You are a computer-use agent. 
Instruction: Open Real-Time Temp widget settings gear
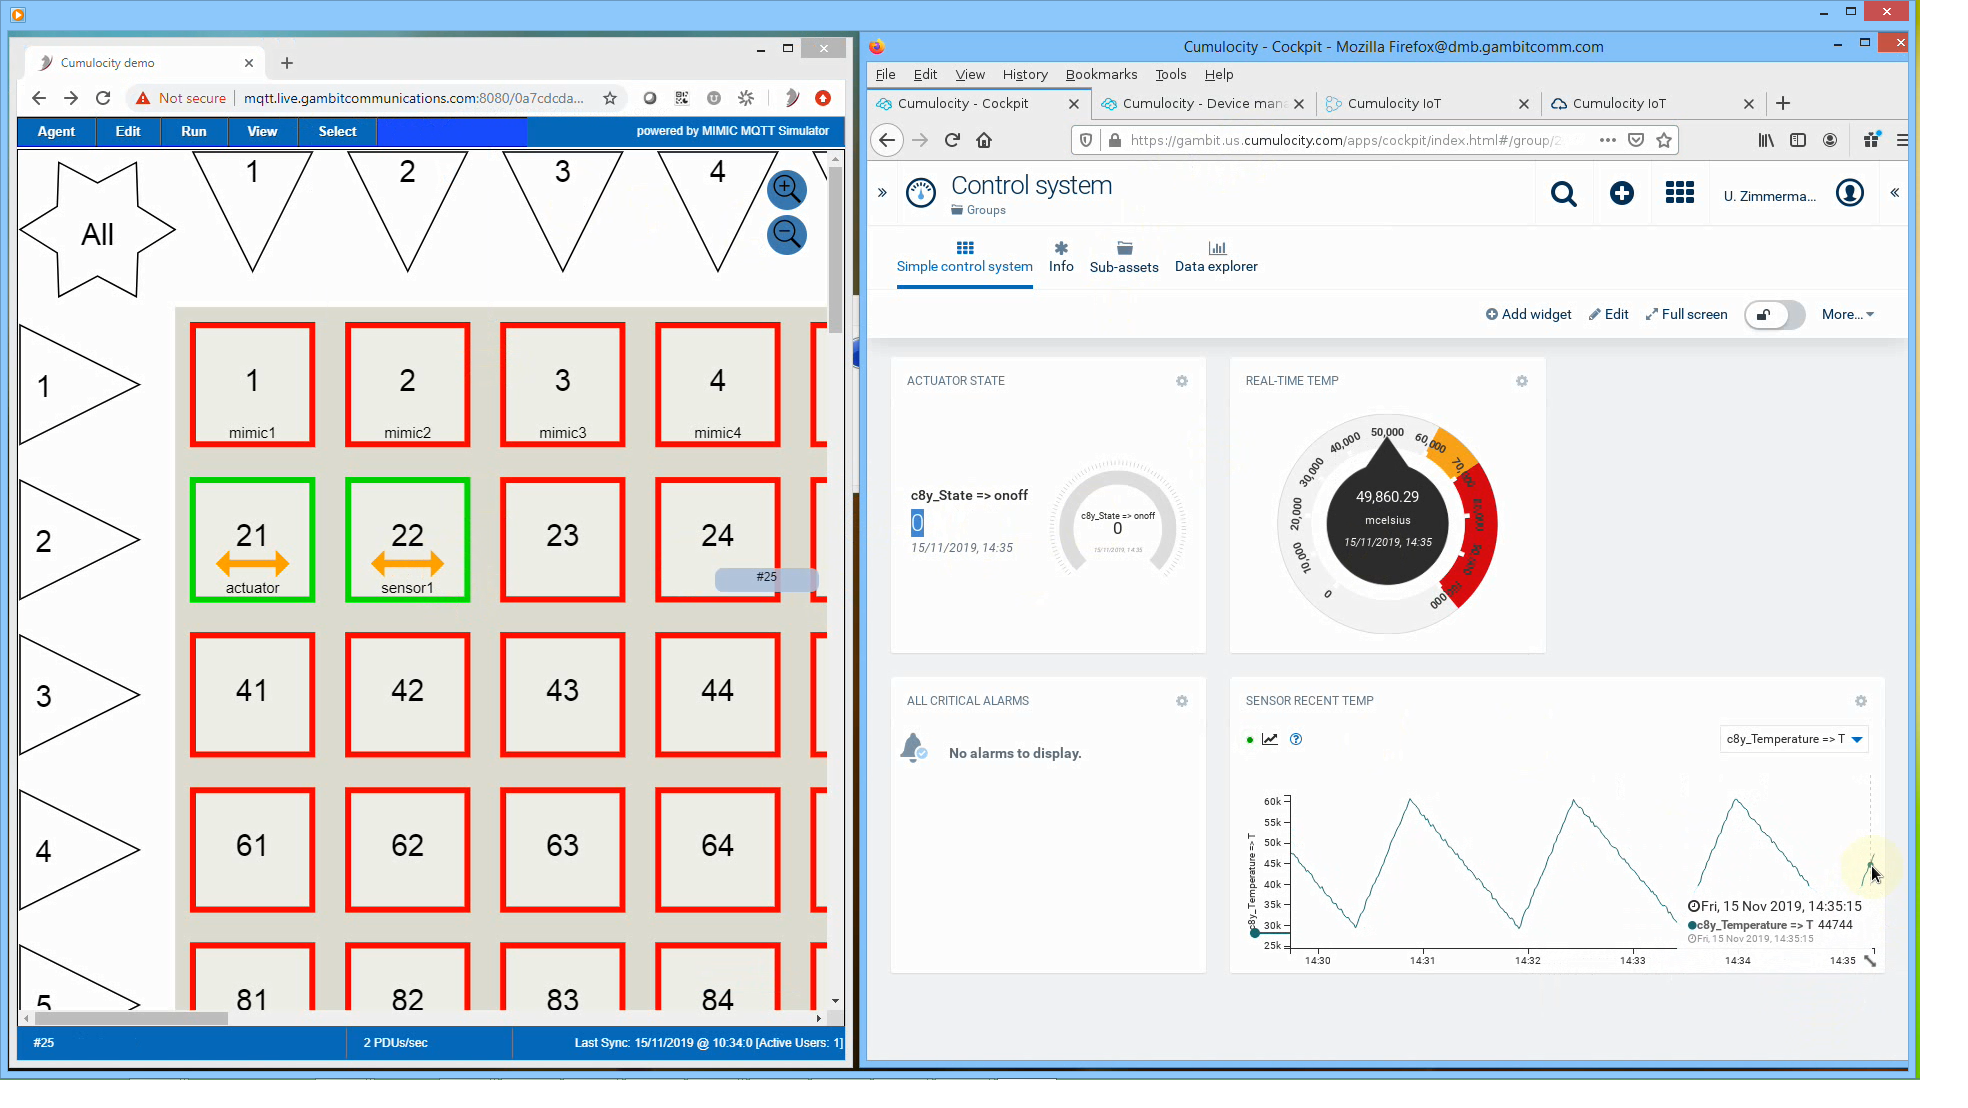(1522, 381)
